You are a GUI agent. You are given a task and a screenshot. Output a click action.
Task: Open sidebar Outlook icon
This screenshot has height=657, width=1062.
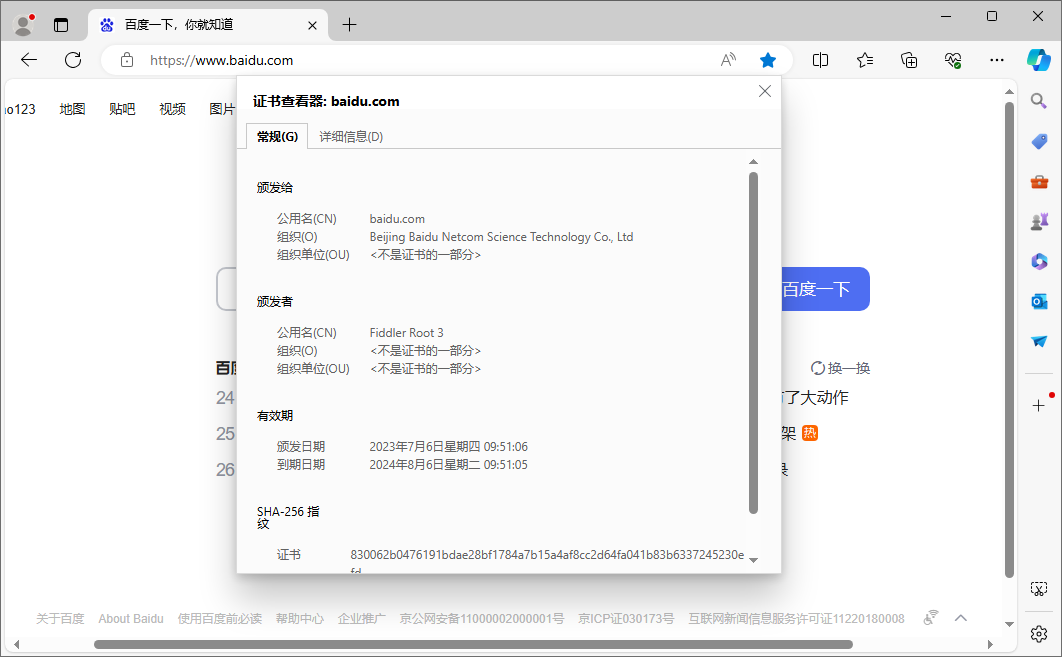point(1039,301)
